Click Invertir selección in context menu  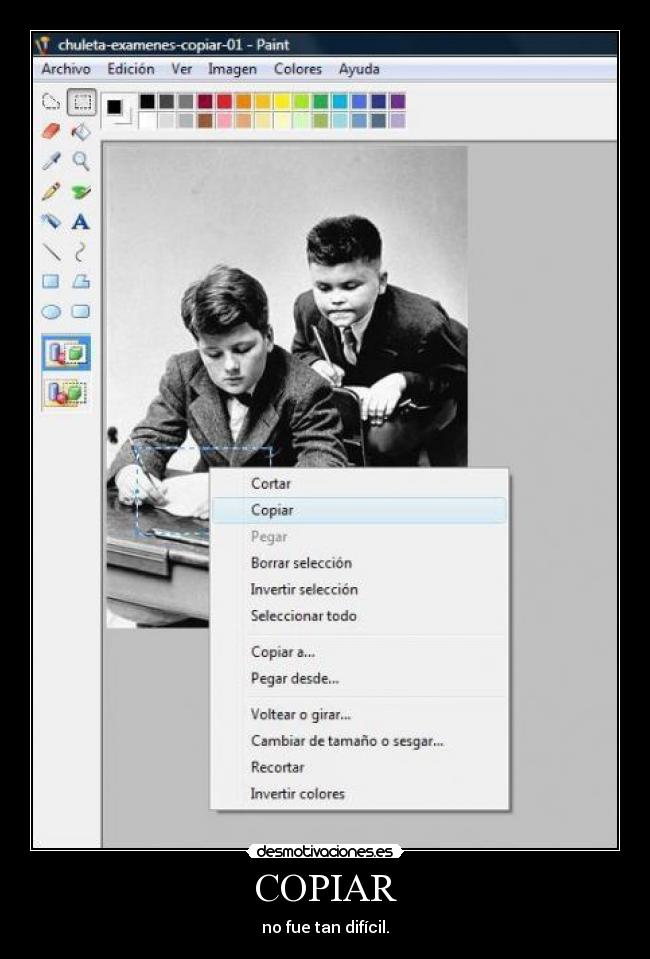(360, 589)
